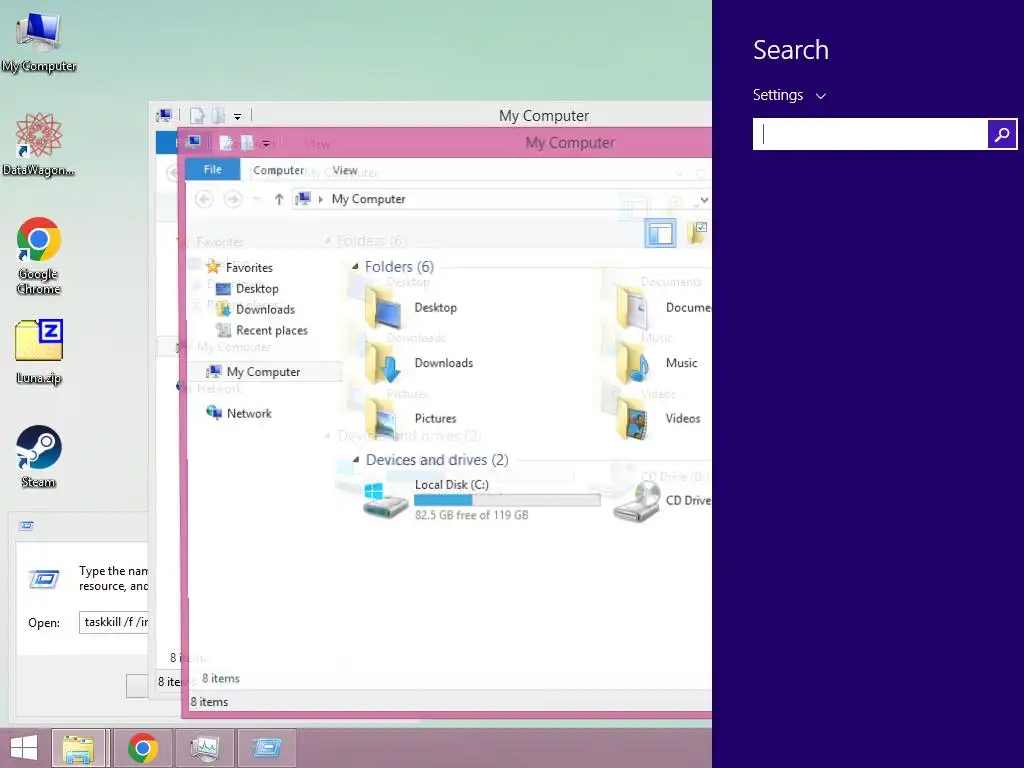This screenshot has width=1024, height=768.
Task: Go up one folder level
Action: tap(279, 199)
